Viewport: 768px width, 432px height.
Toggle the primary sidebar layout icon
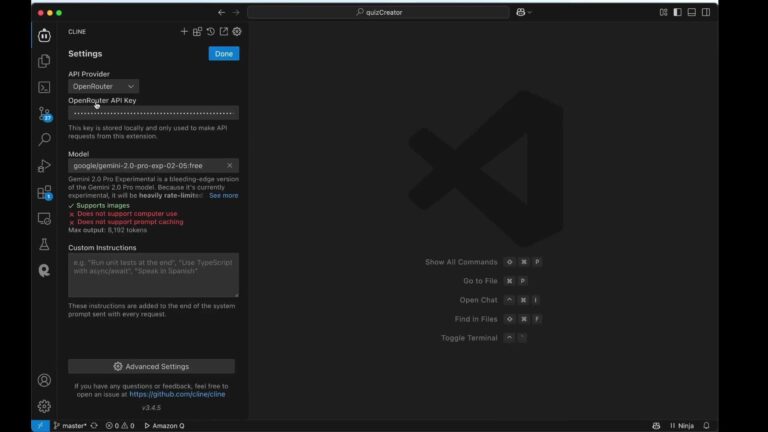pos(677,12)
